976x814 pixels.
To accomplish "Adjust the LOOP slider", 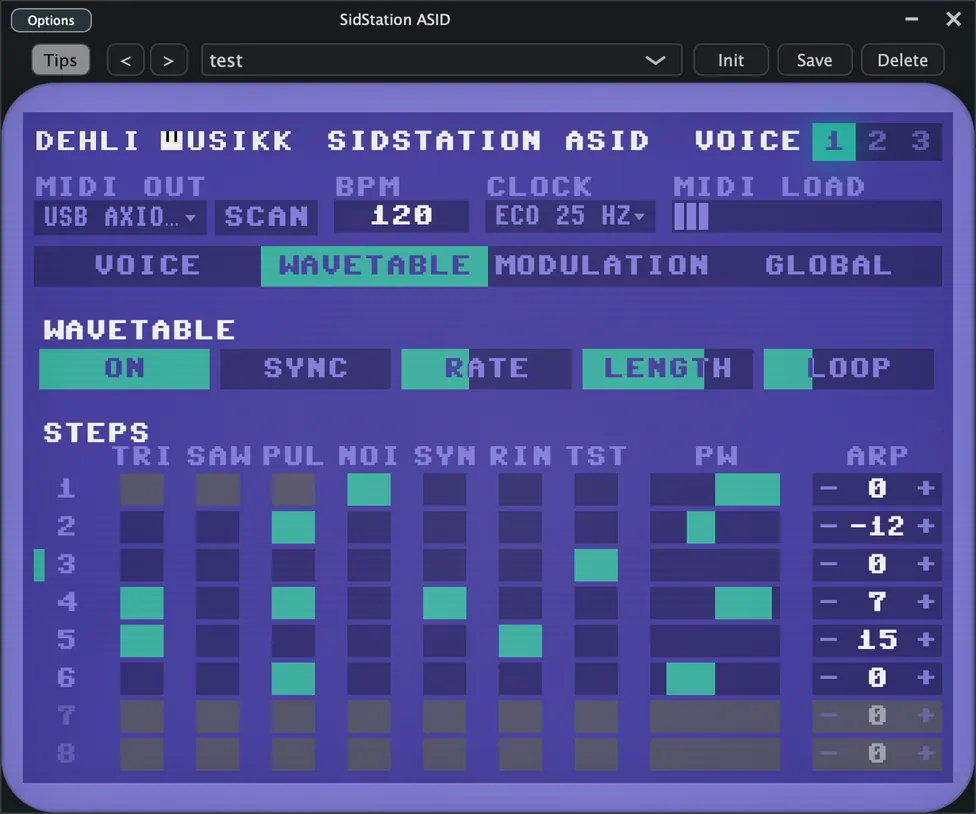I will click(x=849, y=369).
